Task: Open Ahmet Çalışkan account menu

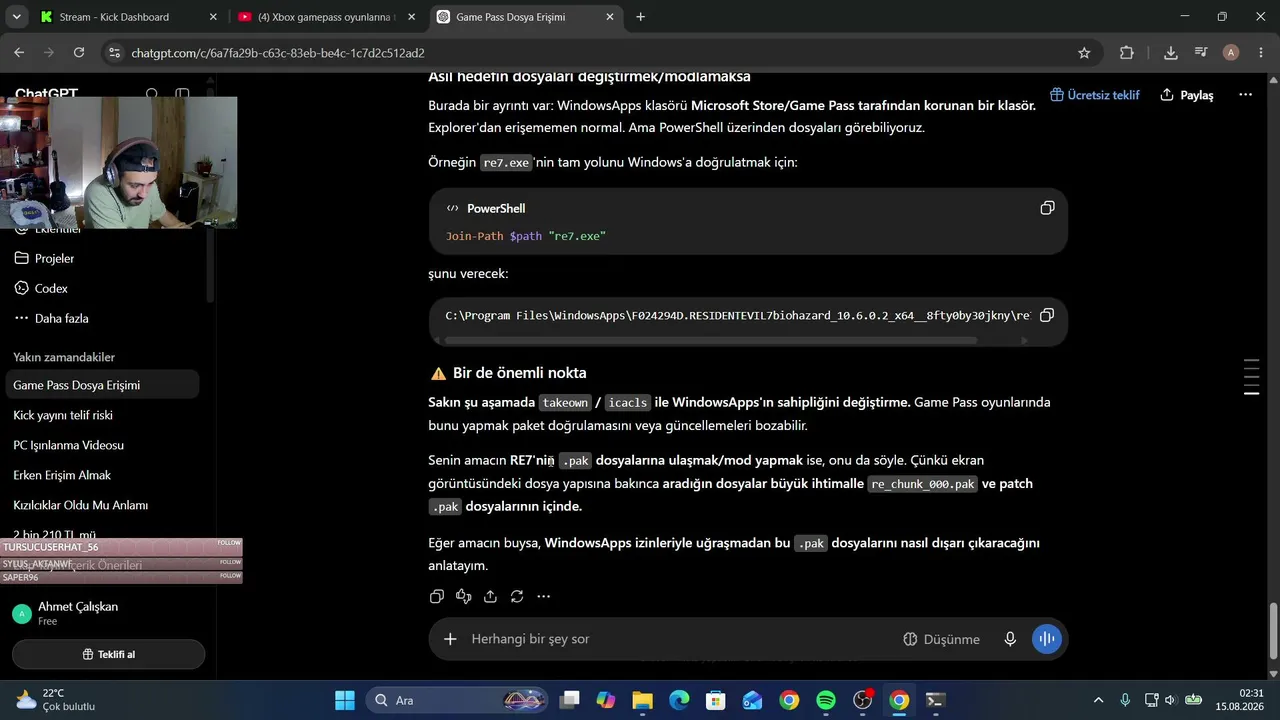Action: (107, 613)
